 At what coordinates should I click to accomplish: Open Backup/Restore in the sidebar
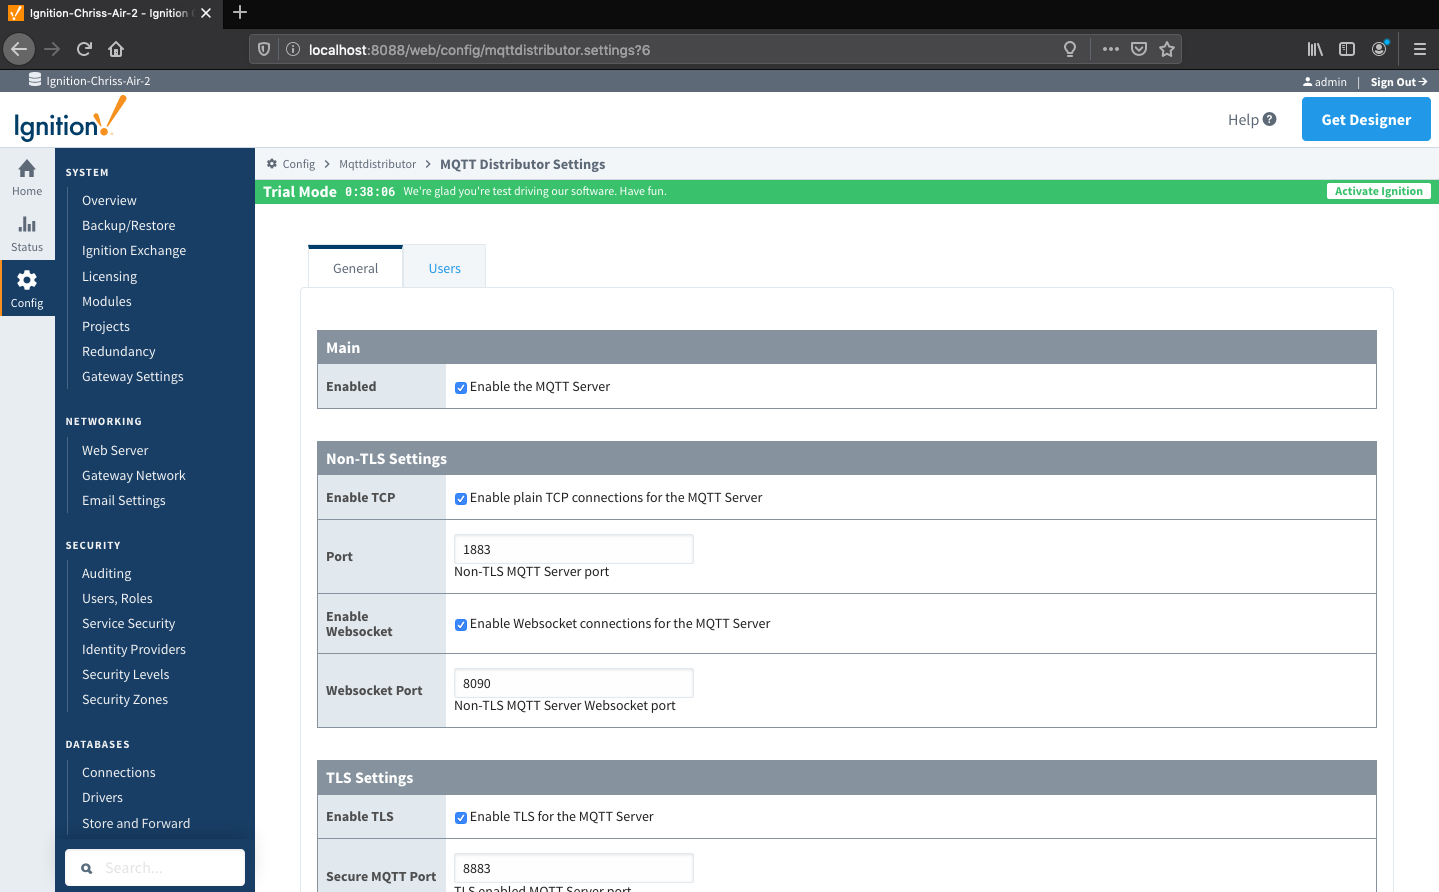pyautogui.click(x=128, y=225)
